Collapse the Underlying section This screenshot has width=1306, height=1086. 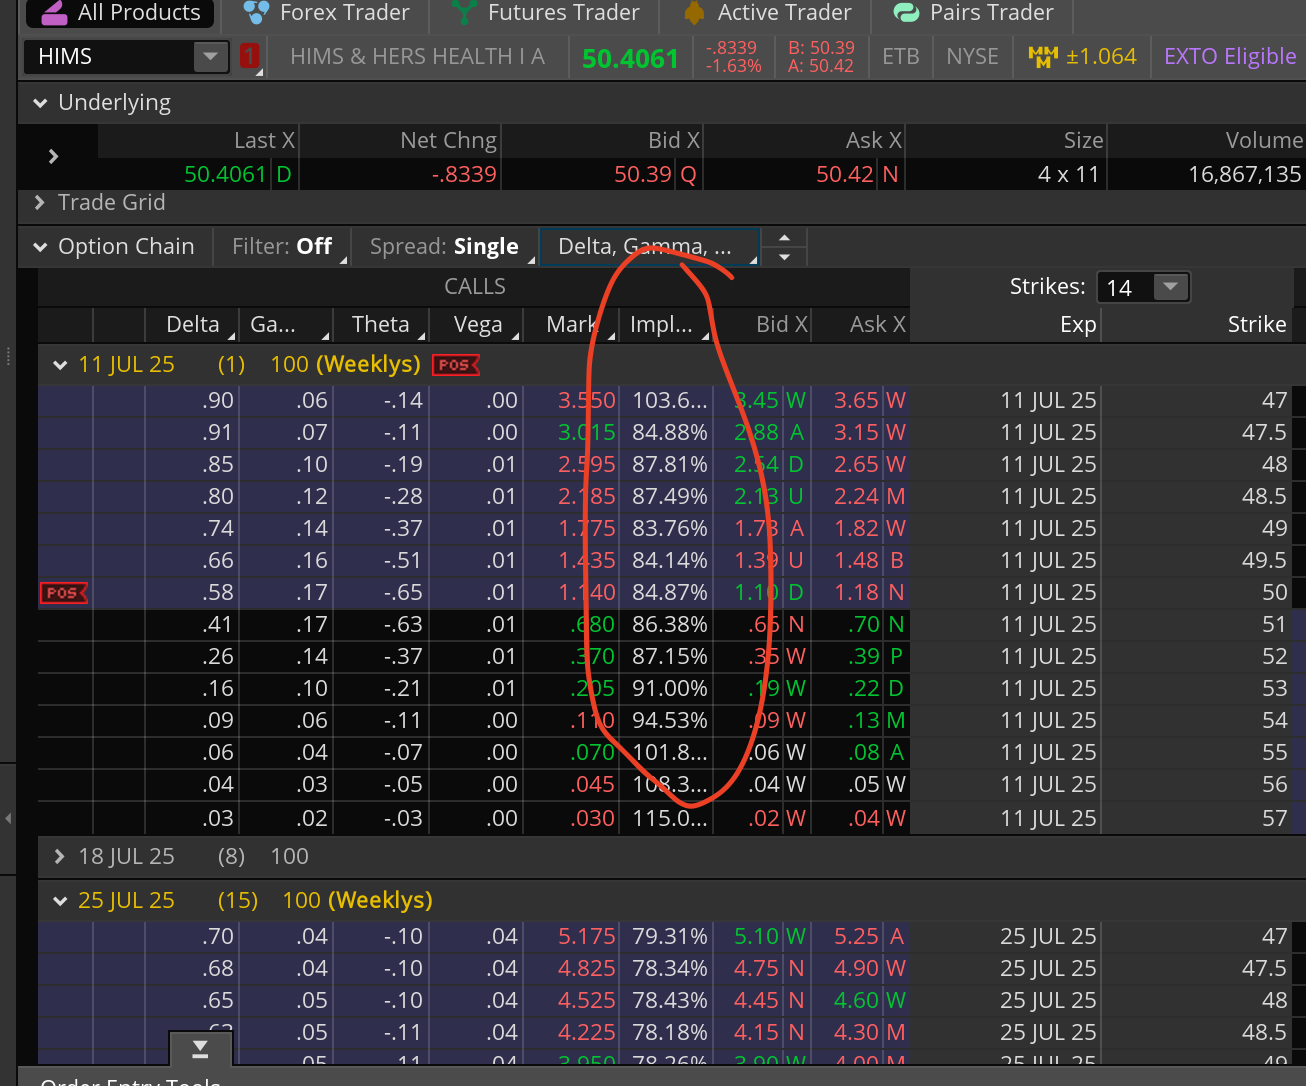tap(40, 103)
